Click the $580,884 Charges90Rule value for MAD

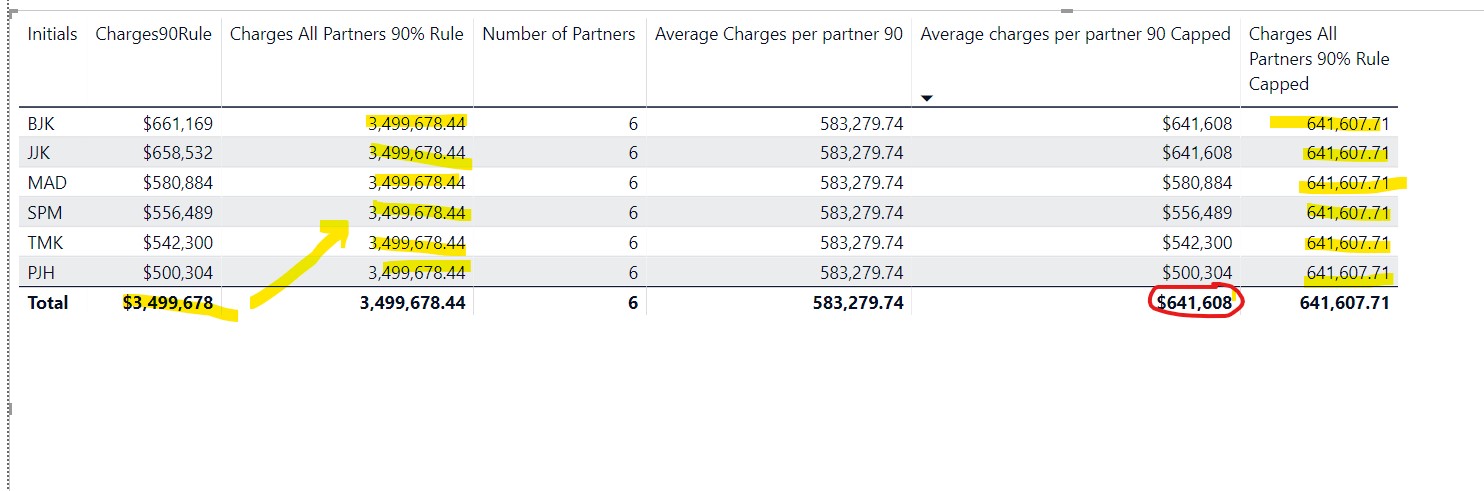click(x=178, y=183)
